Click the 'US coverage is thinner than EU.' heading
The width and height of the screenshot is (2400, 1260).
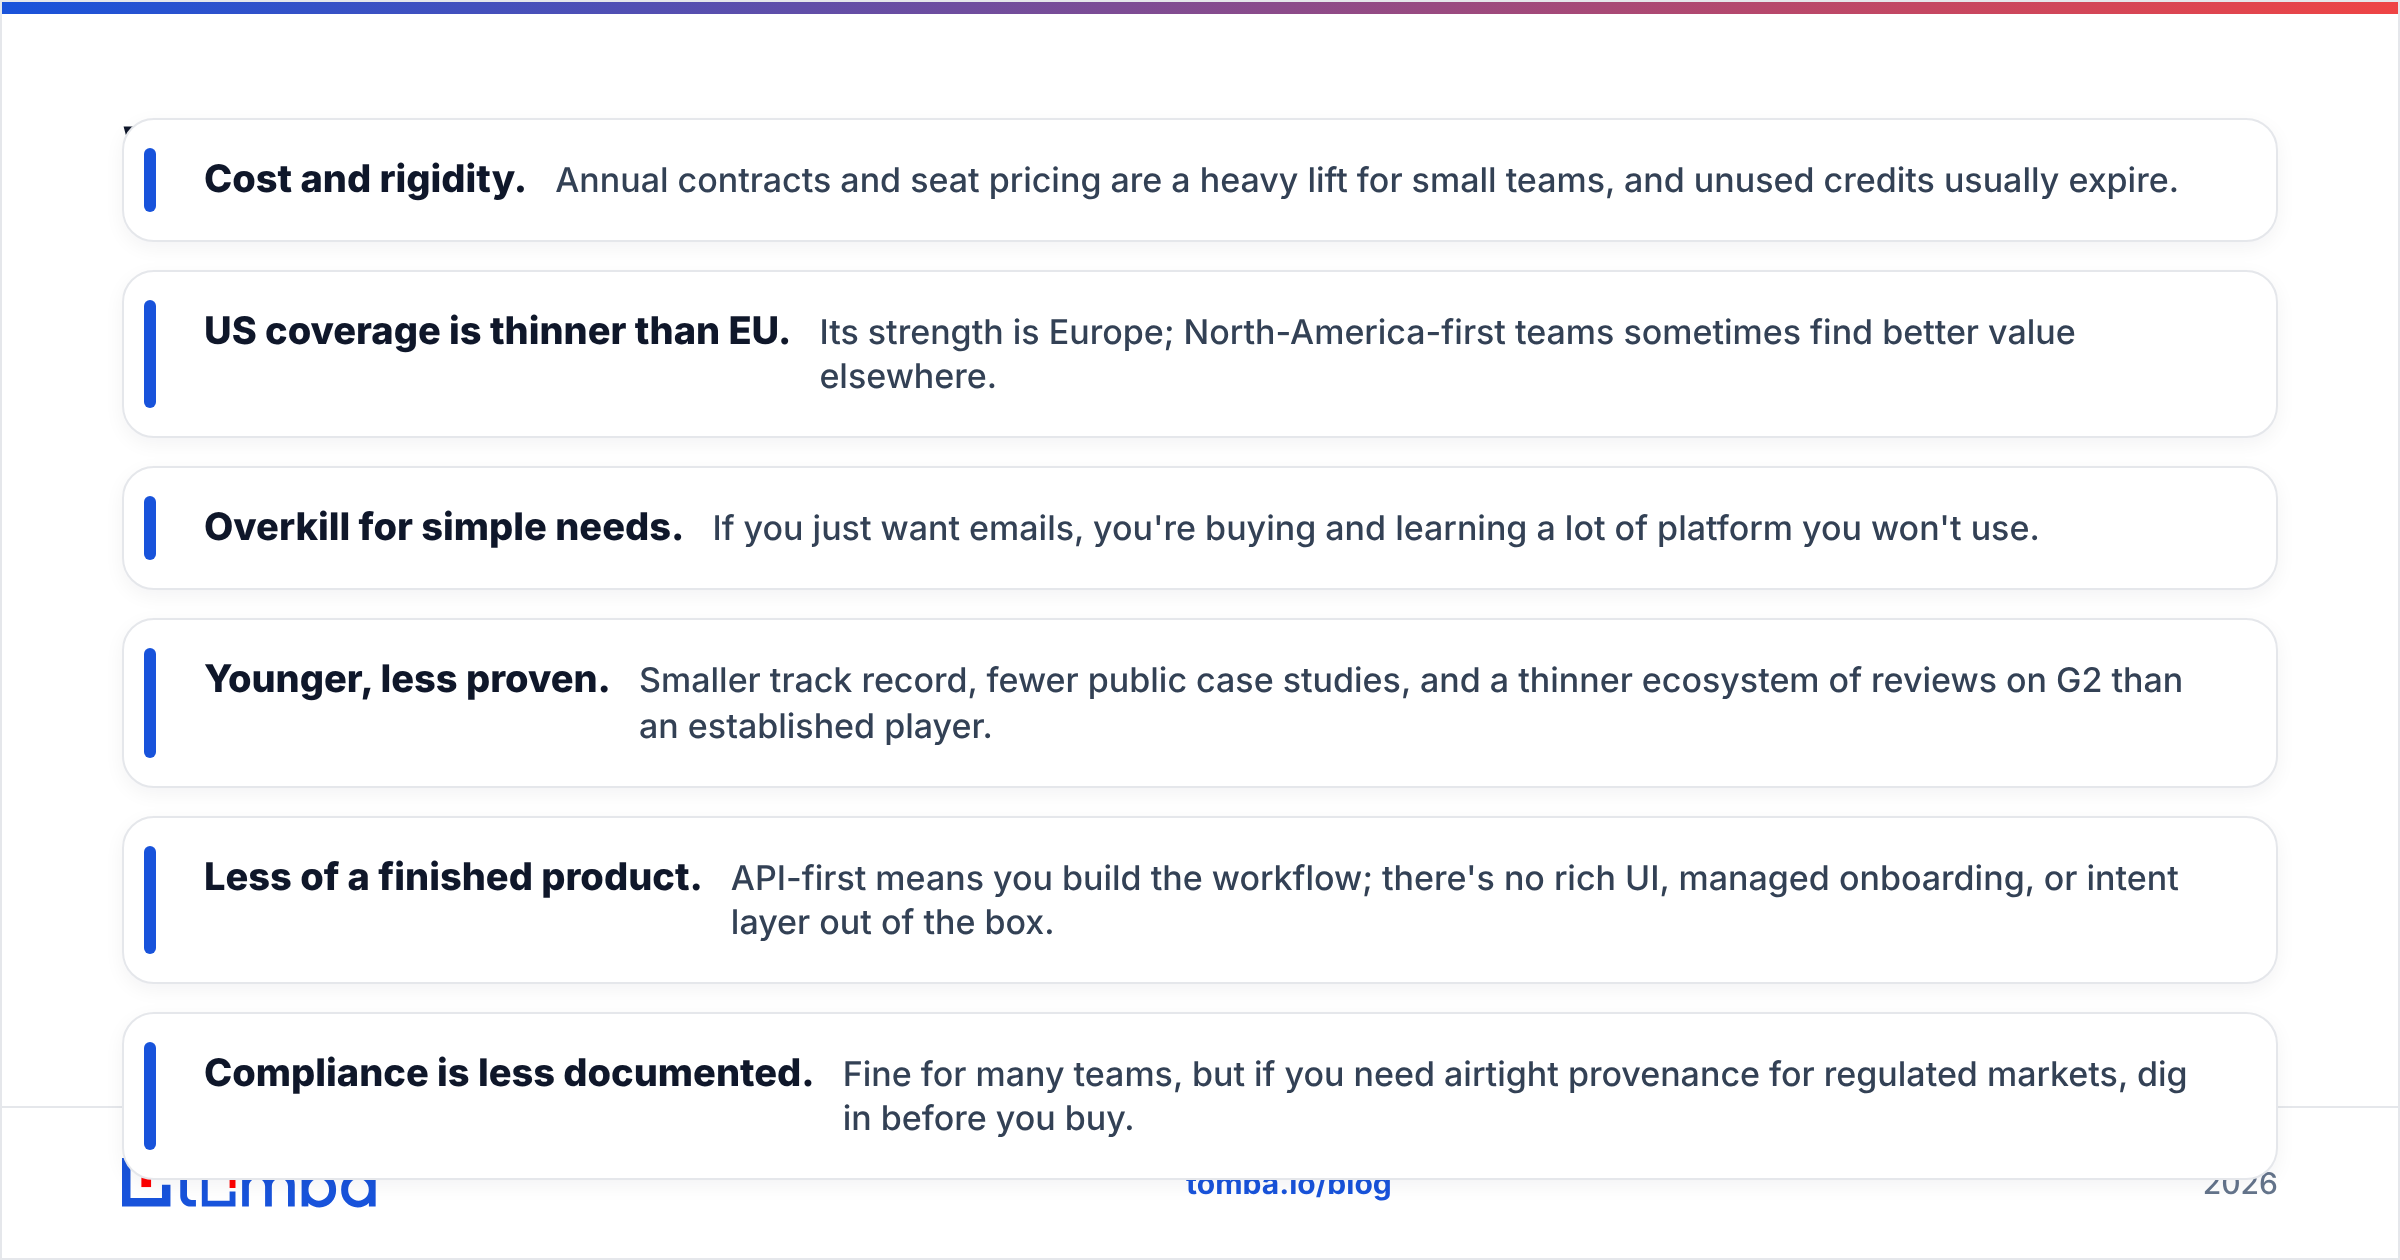[x=497, y=331]
